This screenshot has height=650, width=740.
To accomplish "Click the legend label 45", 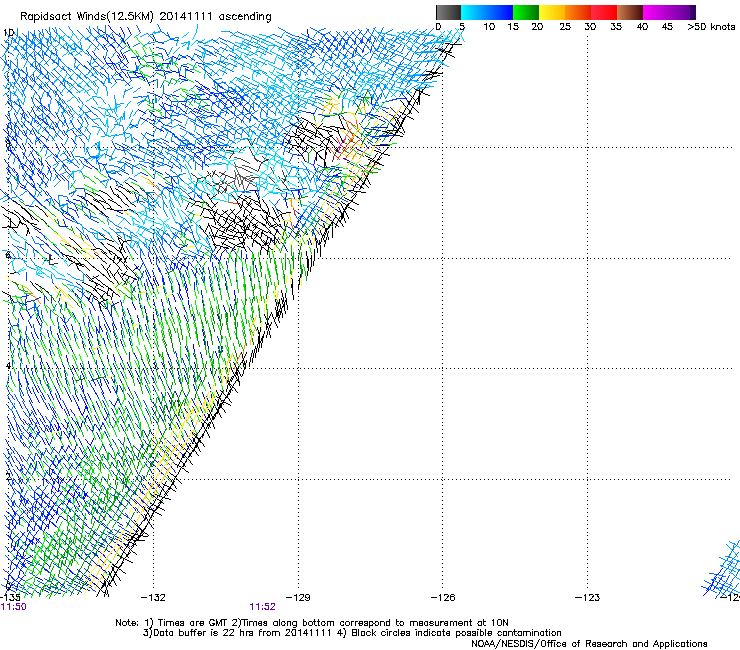I will [x=667, y=27].
